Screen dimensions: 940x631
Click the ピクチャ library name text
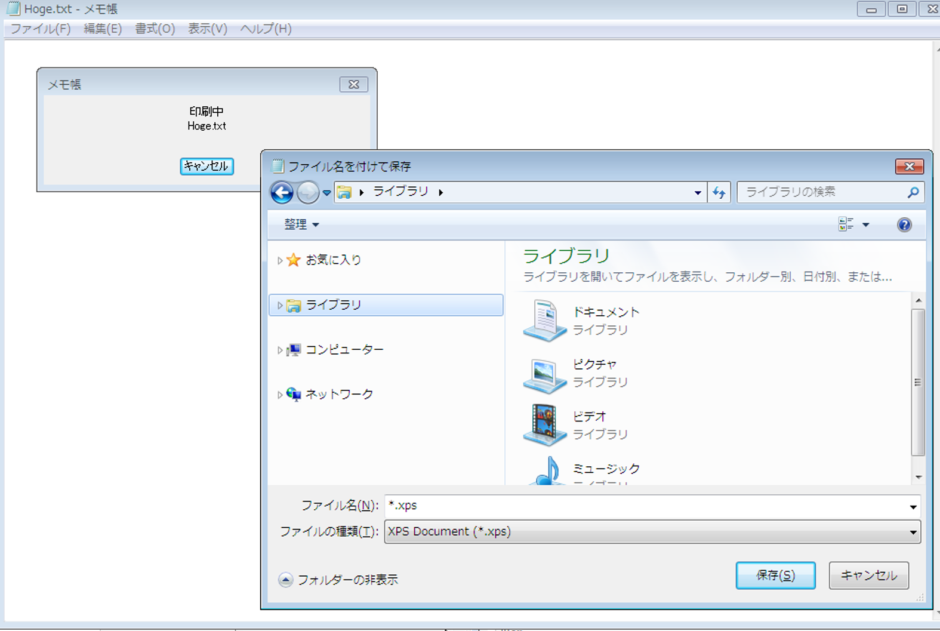tap(595, 364)
